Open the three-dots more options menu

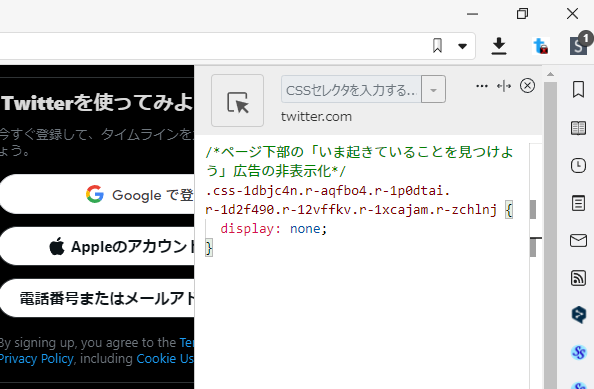481,86
